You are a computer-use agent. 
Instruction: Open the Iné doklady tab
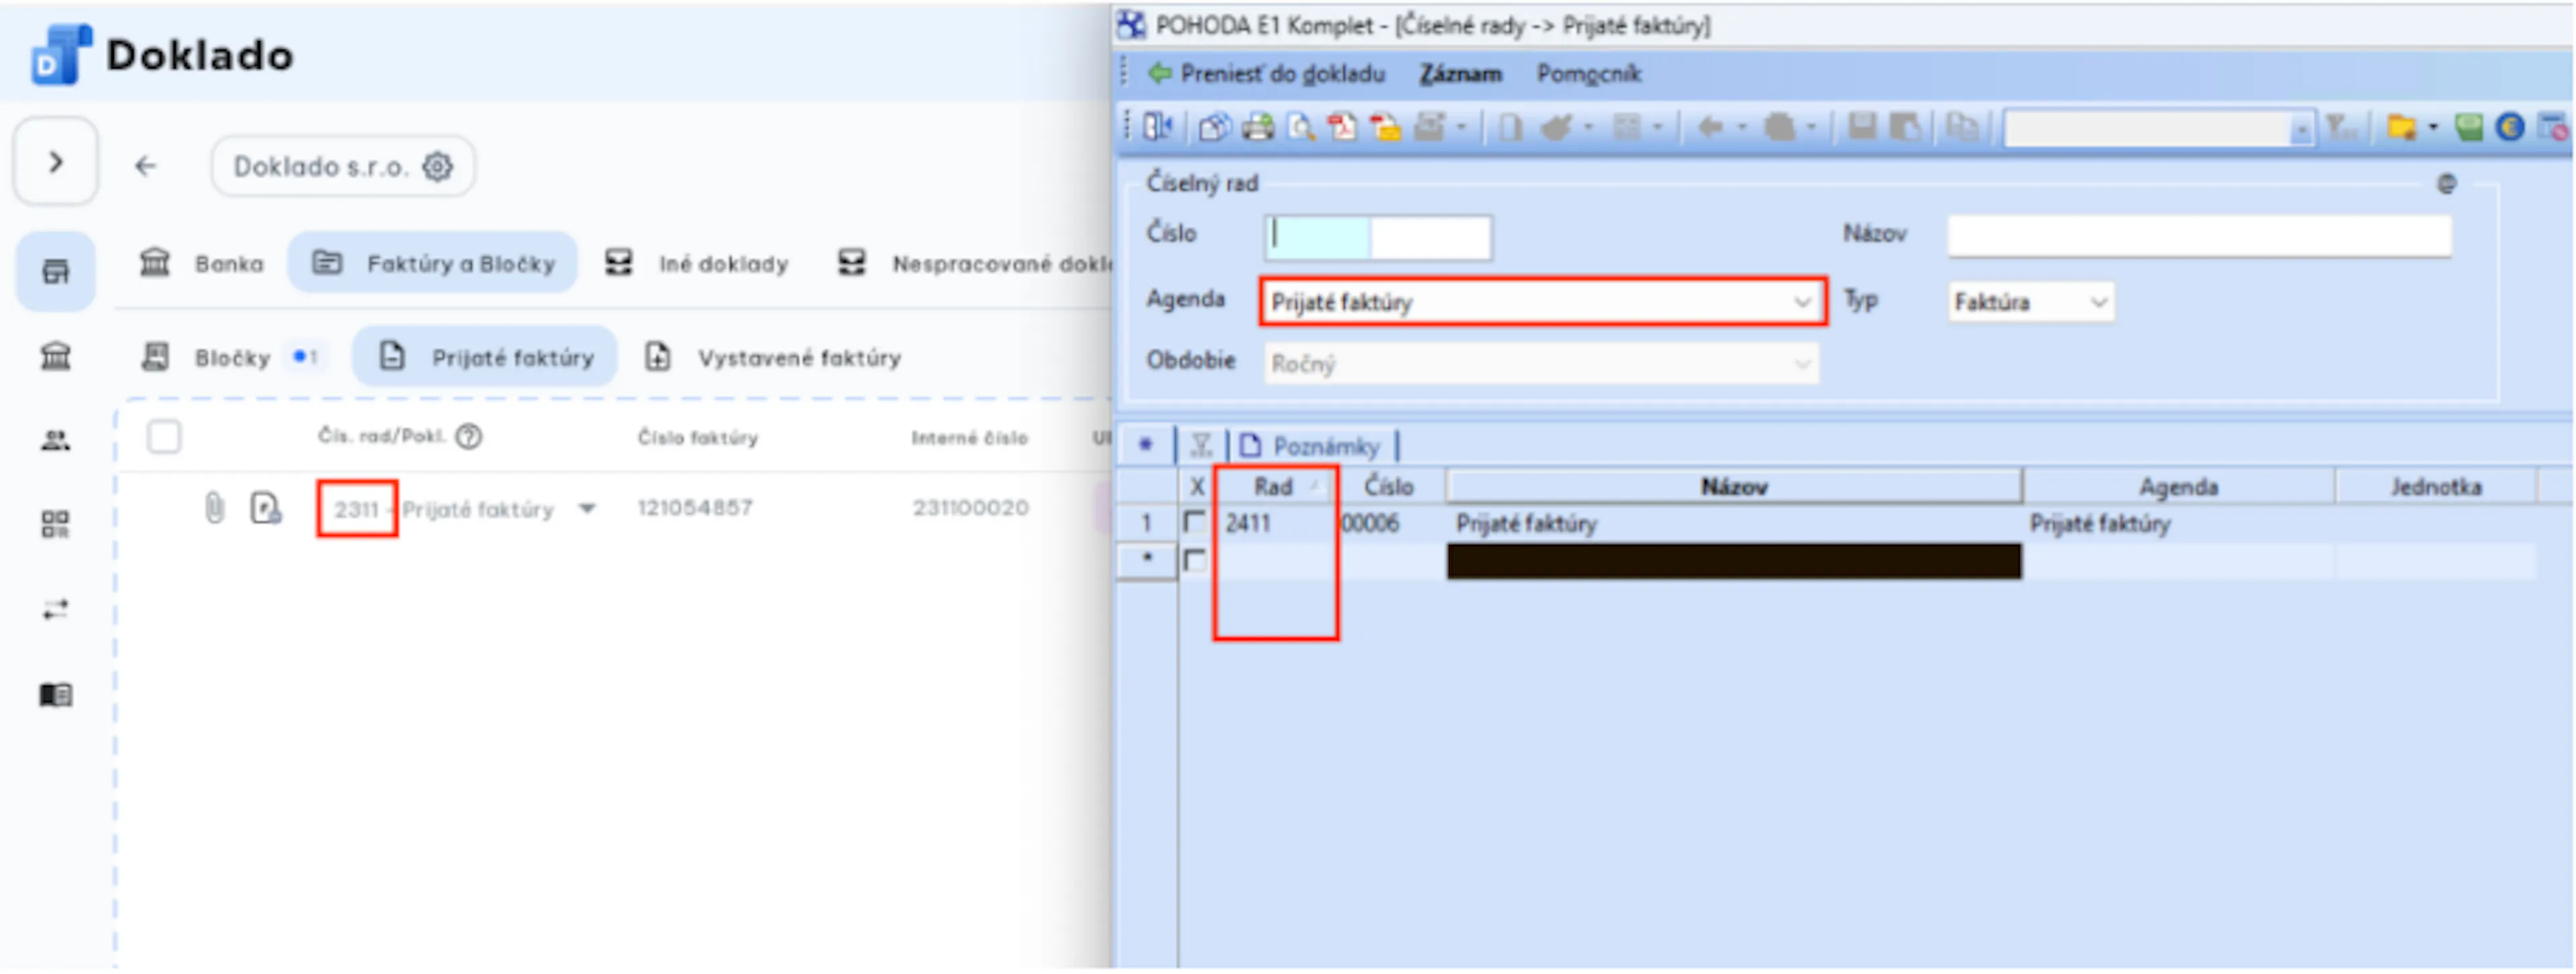click(x=697, y=263)
